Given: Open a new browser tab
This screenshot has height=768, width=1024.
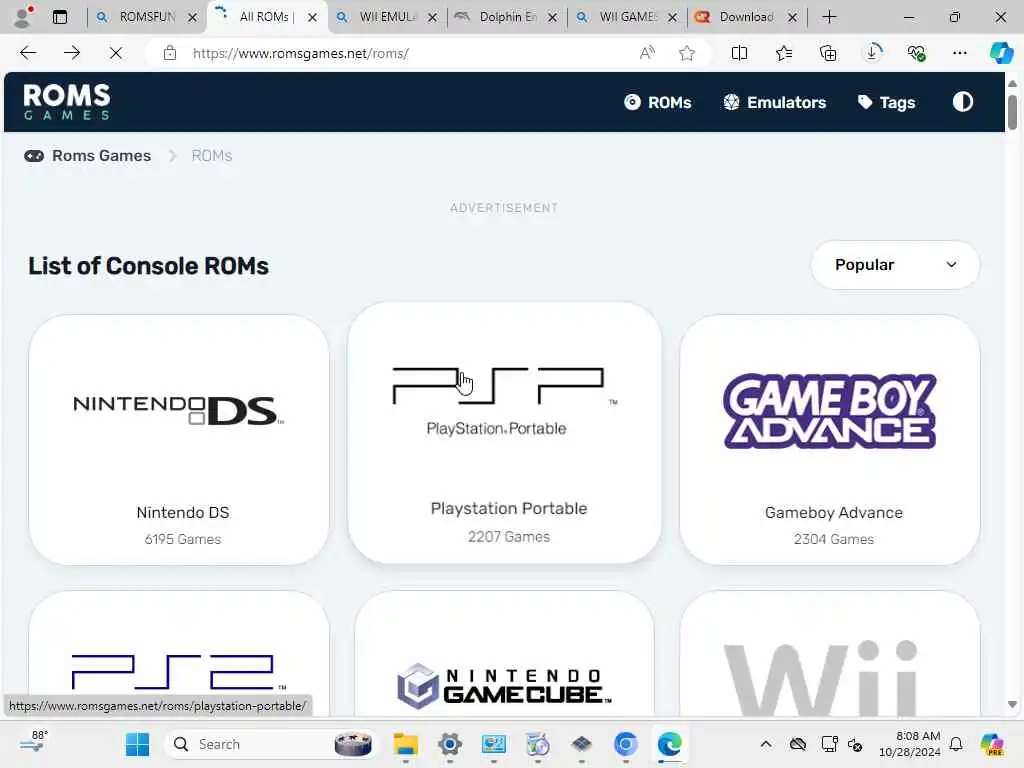Looking at the screenshot, I should click(x=829, y=17).
